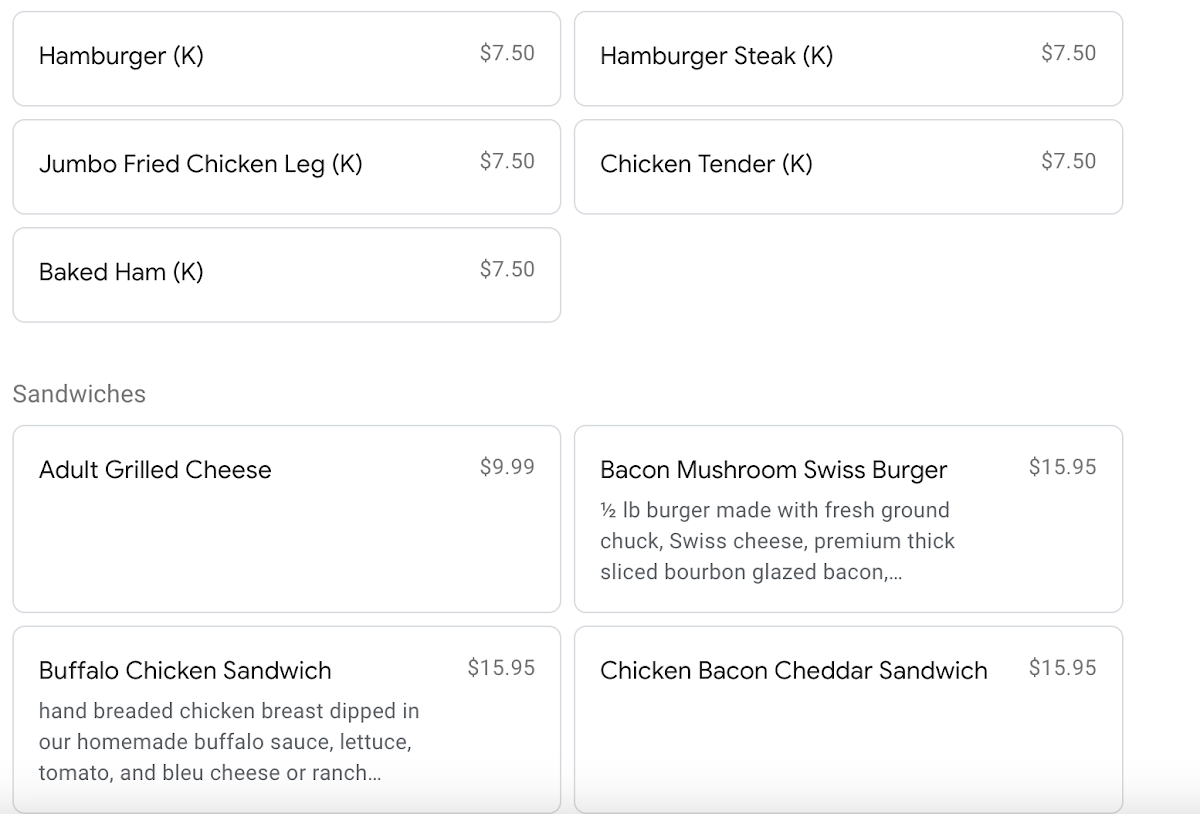This screenshot has width=1200, height=814.
Task: Click the $7.50 price on Jumbo Fried Chicken Leg
Action: (507, 161)
